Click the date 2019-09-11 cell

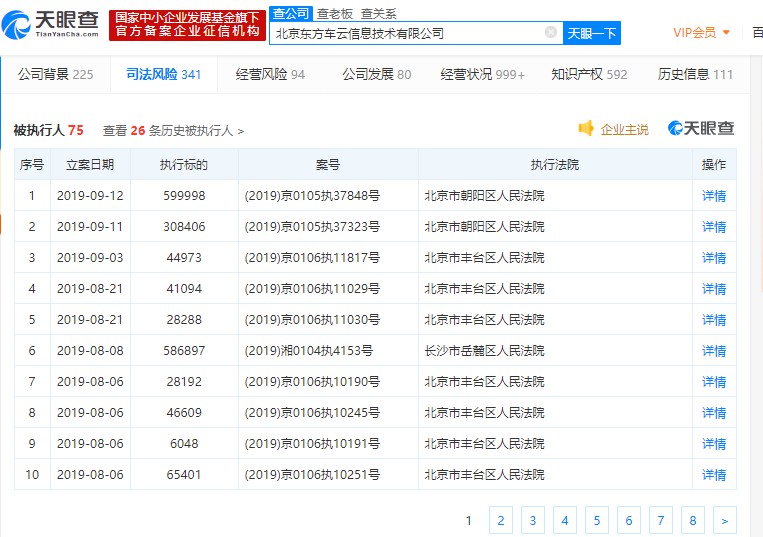[x=90, y=227]
